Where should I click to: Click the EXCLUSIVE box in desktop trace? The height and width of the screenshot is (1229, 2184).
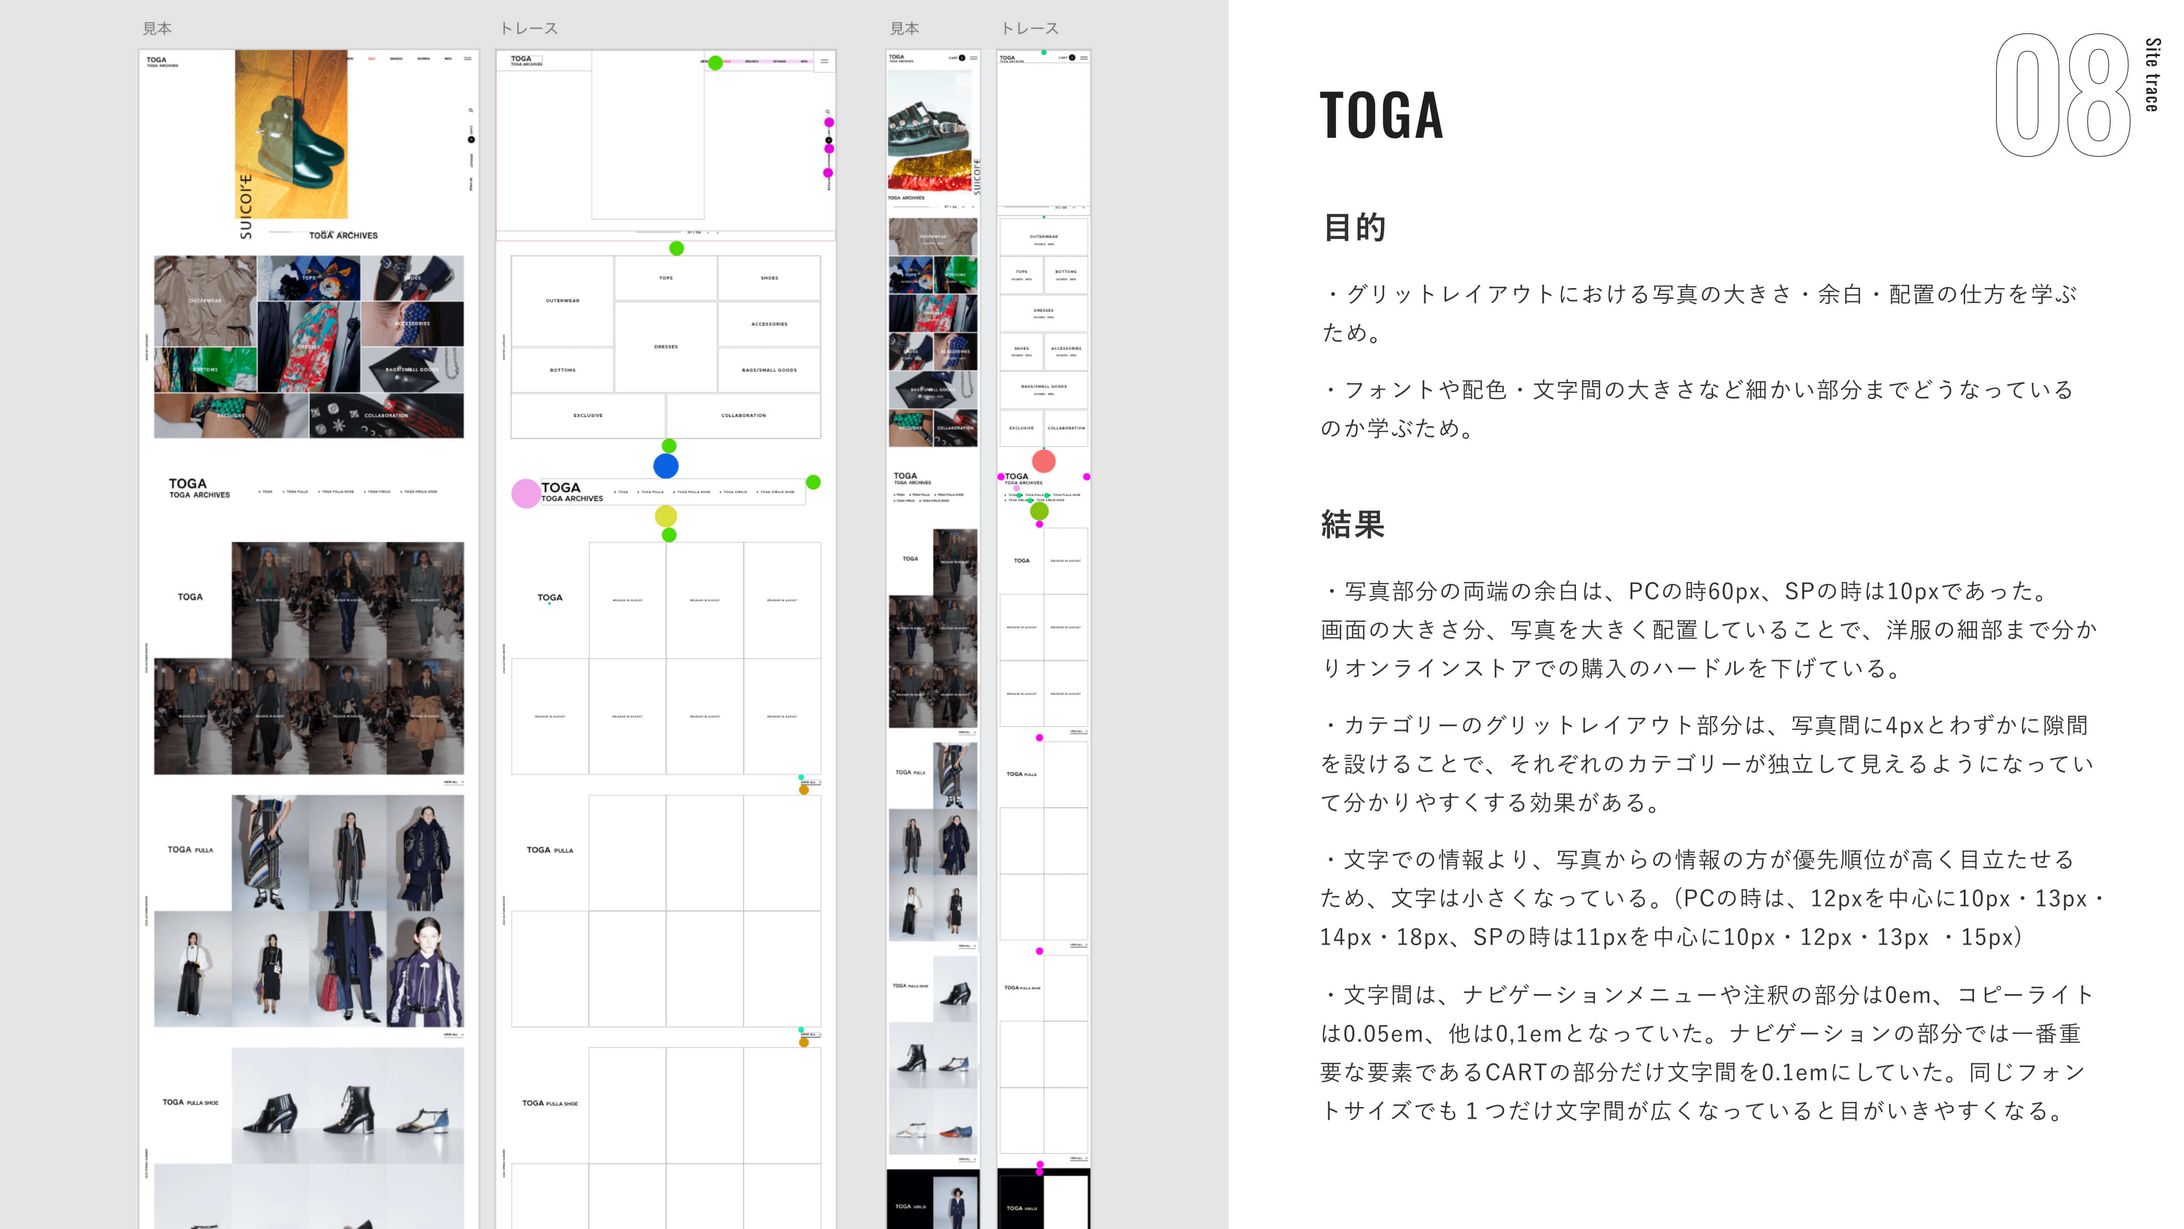[x=588, y=415]
